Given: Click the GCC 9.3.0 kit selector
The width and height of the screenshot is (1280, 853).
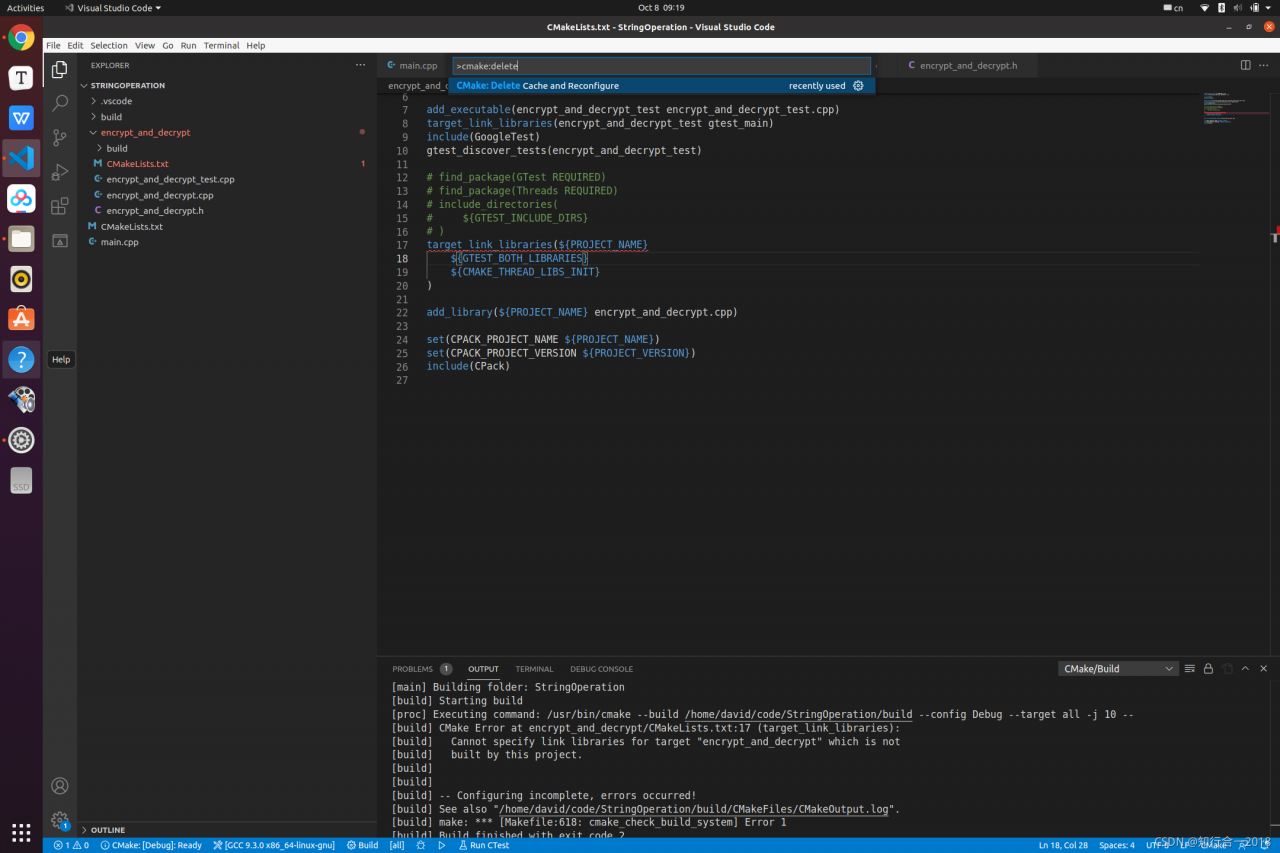Looking at the screenshot, I should pyautogui.click(x=273, y=845).
